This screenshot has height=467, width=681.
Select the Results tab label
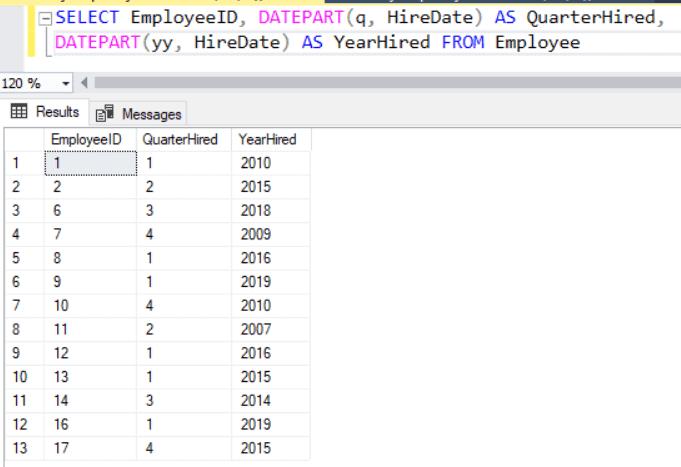58,112
